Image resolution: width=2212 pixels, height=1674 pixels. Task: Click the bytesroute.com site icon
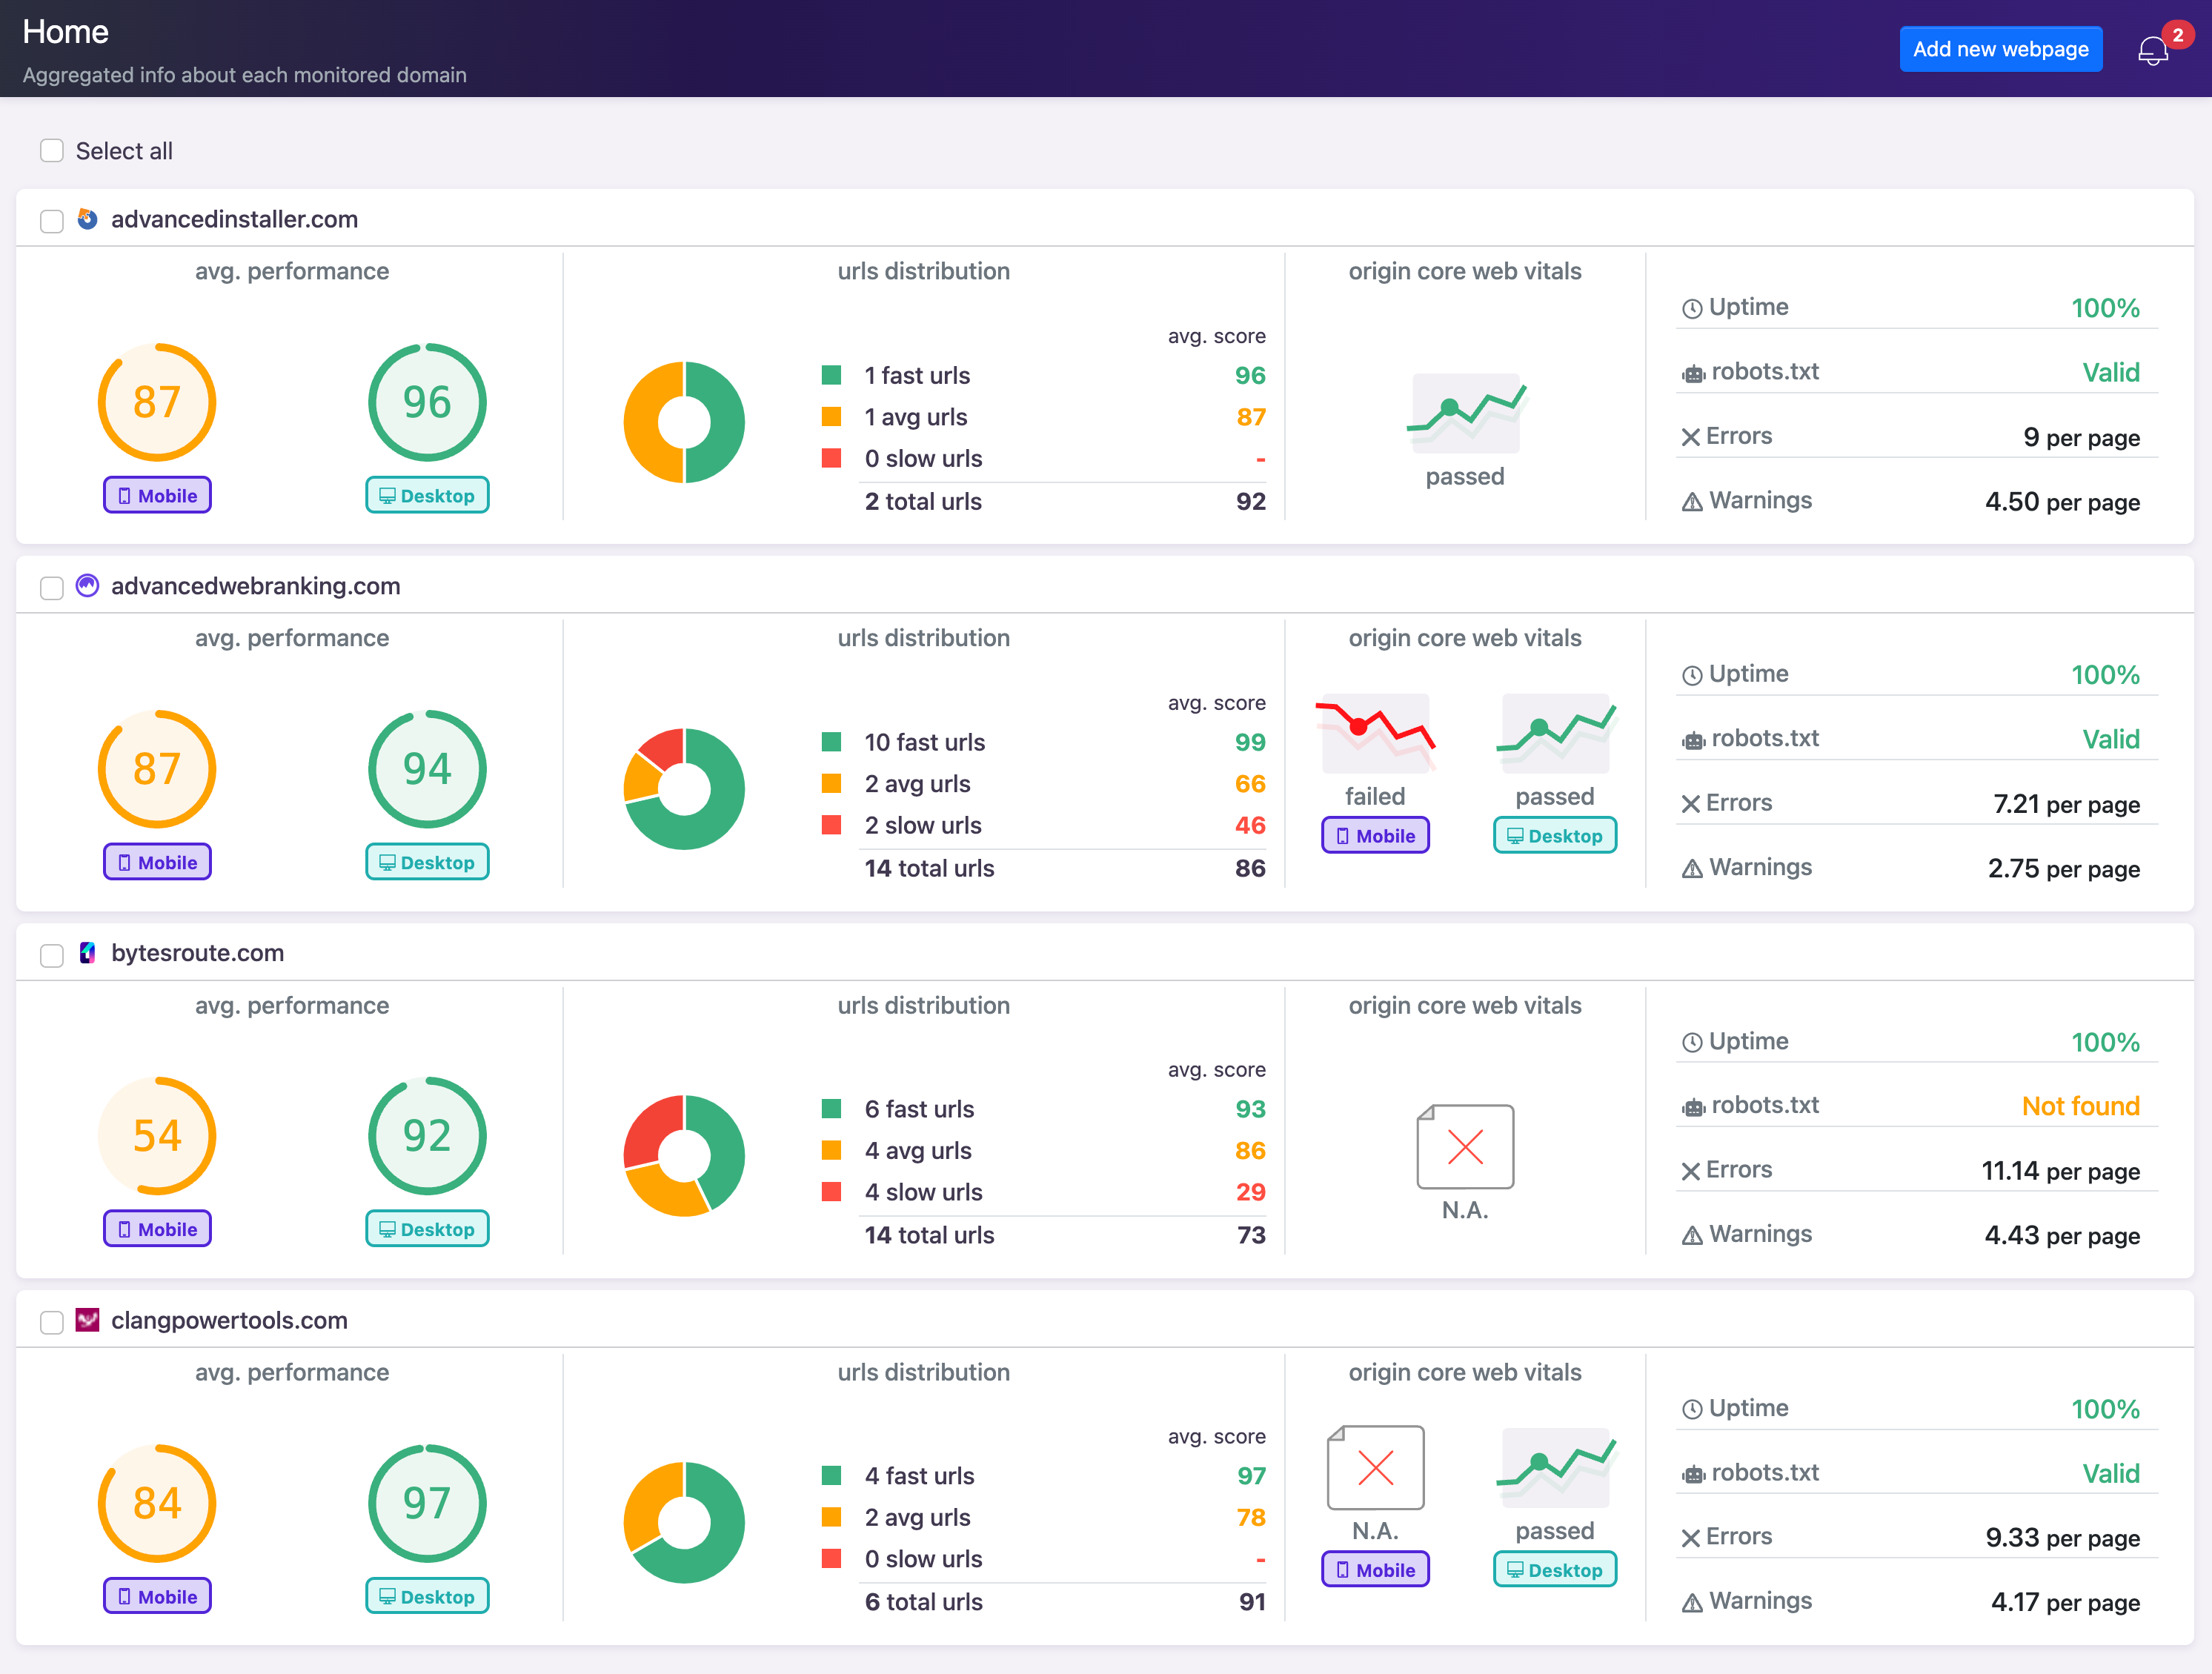pos(87,952)
